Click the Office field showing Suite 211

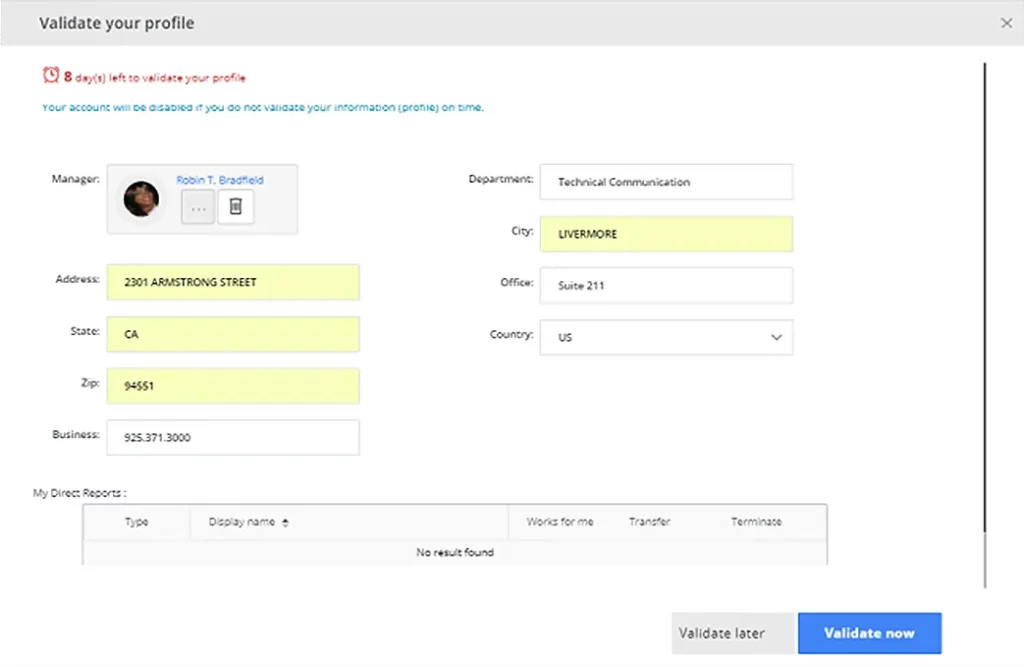(666, 285)
